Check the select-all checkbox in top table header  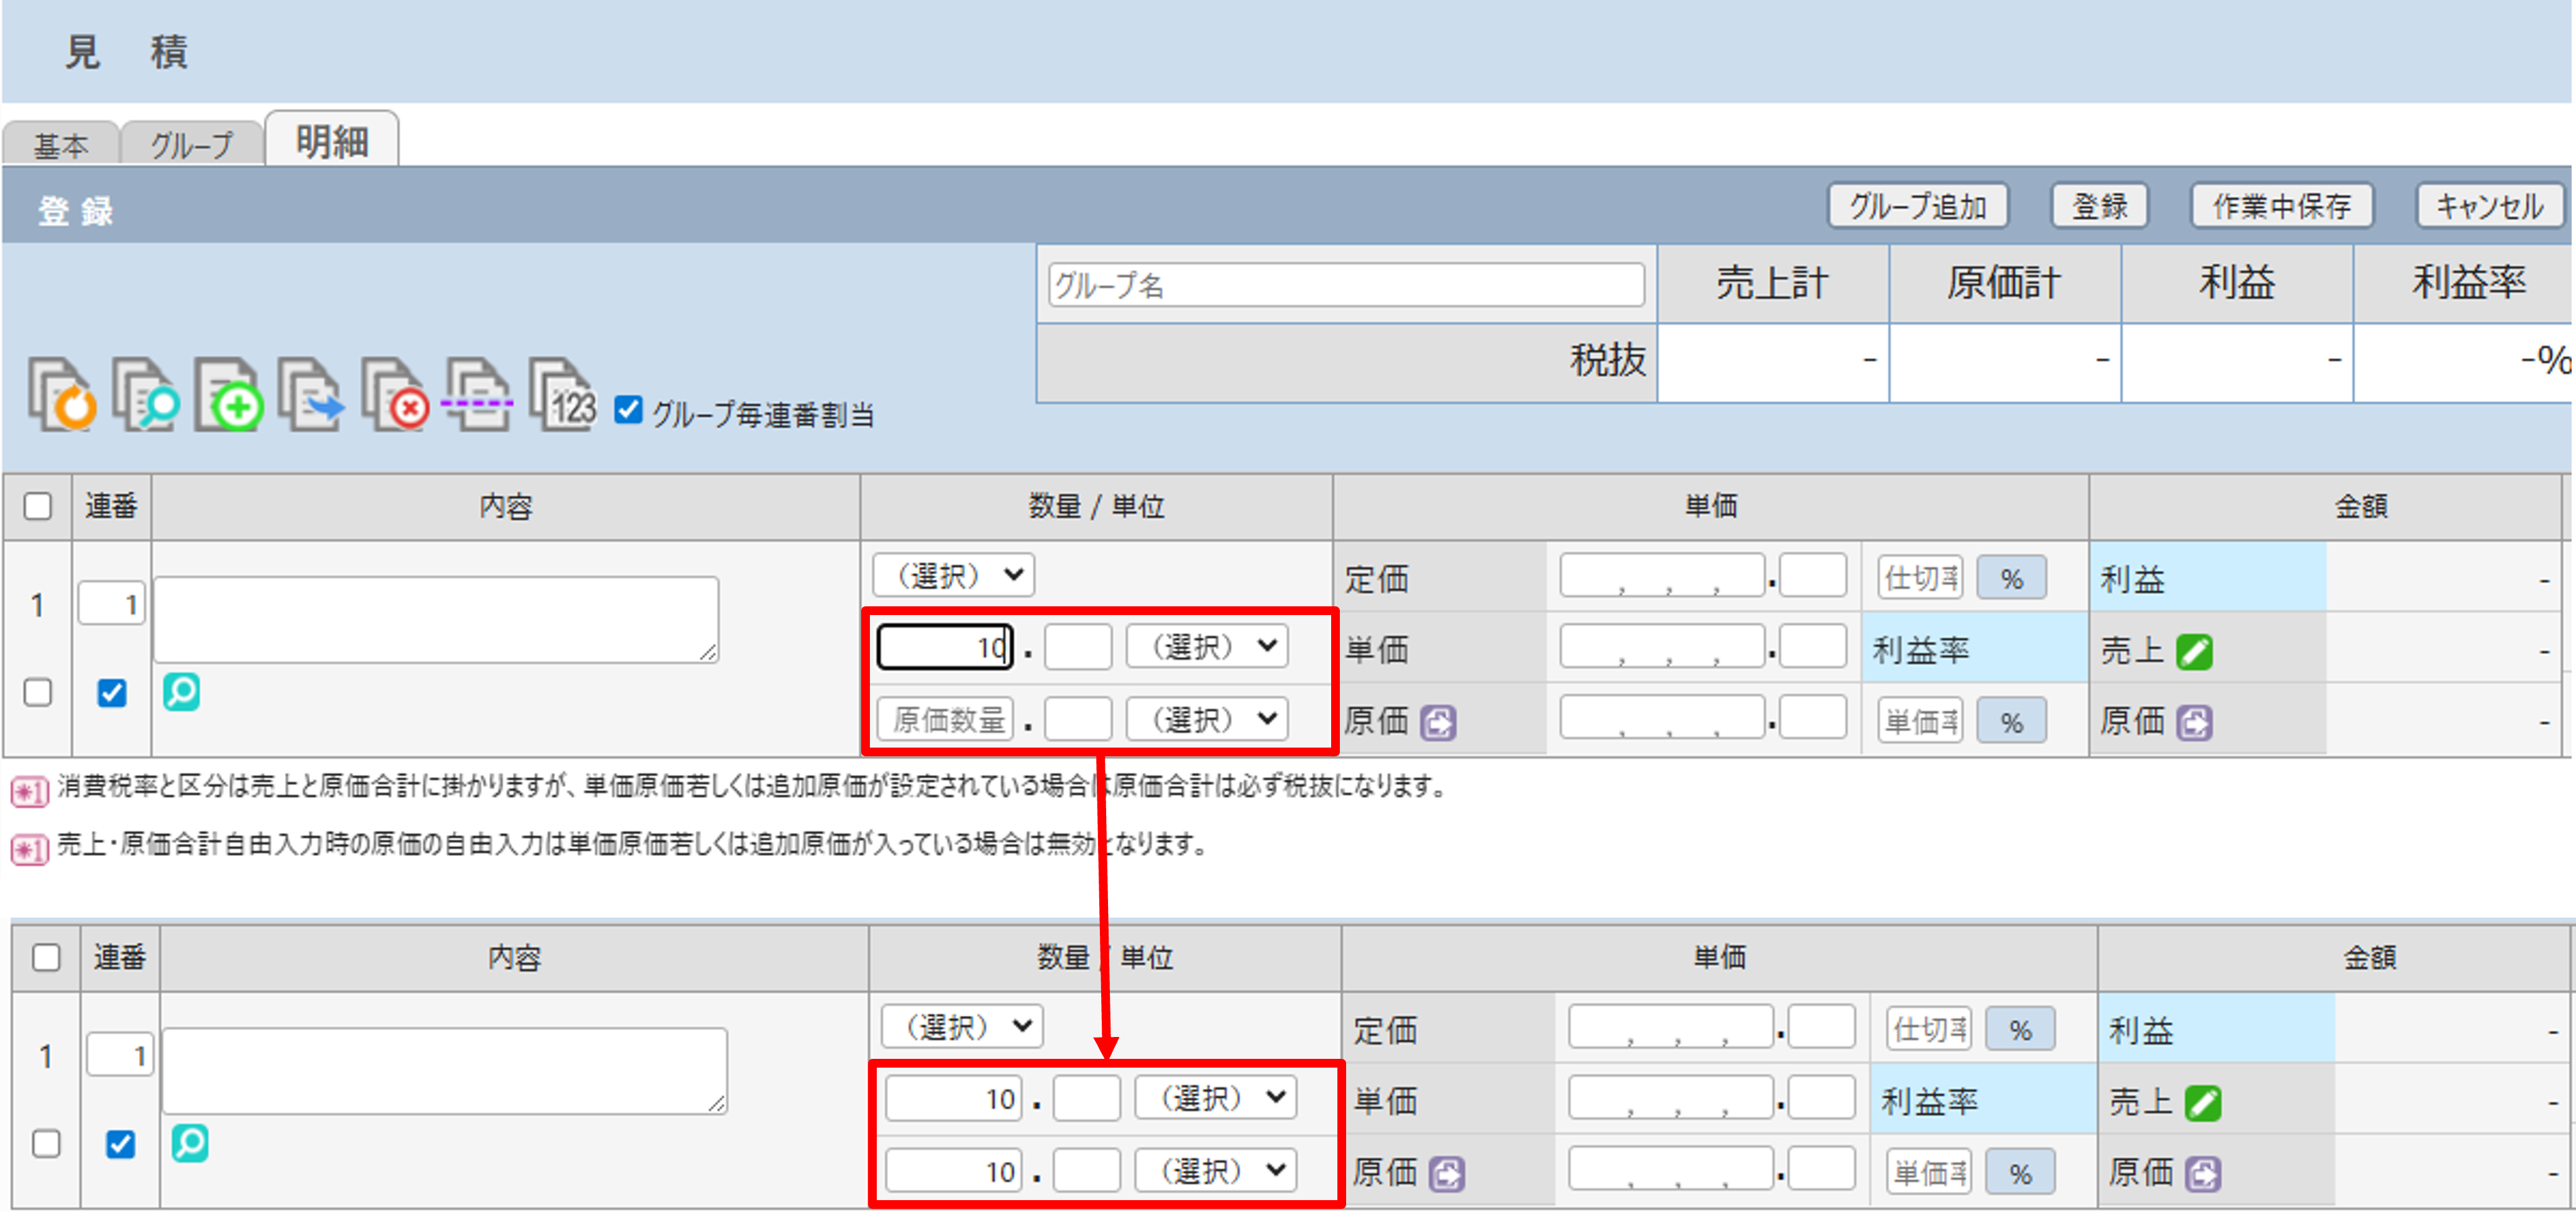click(38, 506)
